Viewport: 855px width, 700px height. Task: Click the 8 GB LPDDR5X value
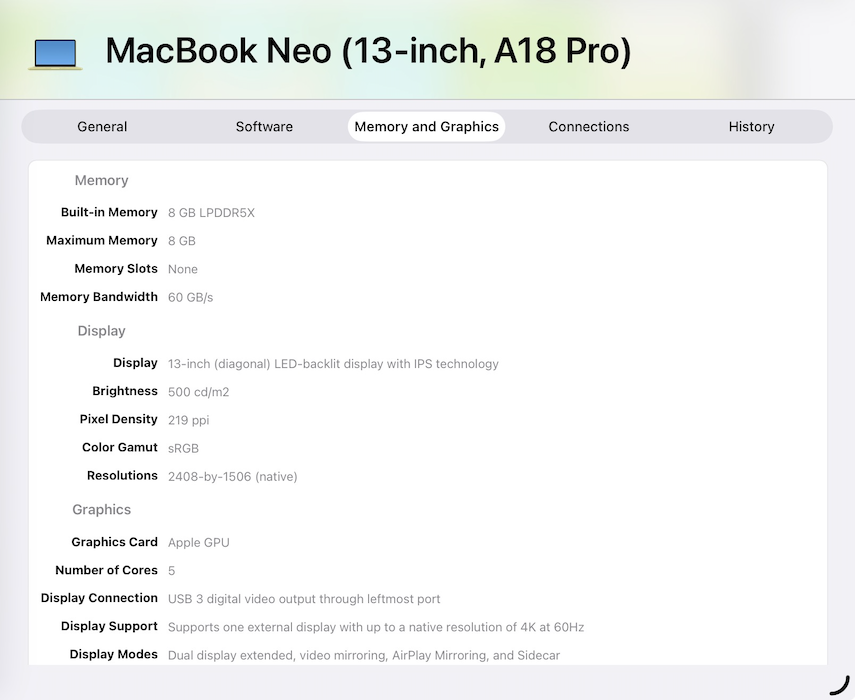(x=211, y=213)
